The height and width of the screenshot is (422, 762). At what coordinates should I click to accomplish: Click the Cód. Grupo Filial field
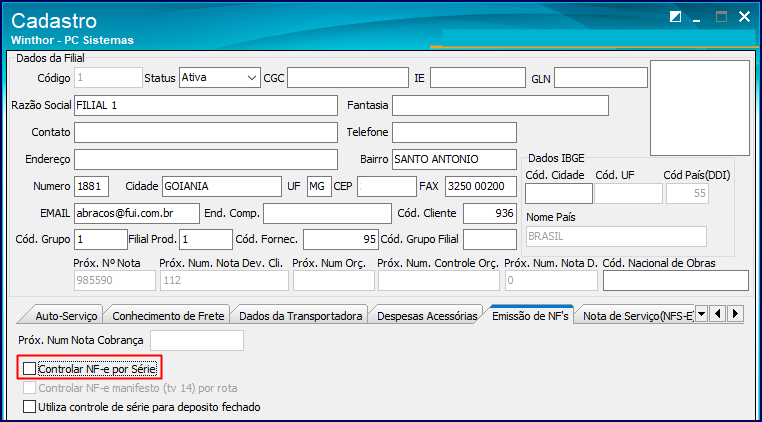point(490,240)
